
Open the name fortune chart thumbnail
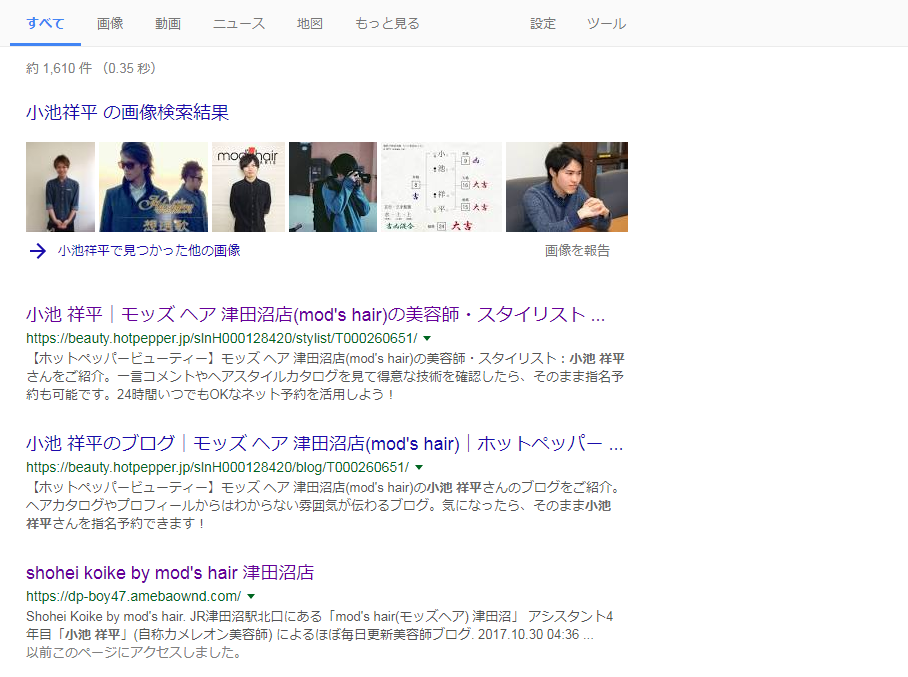pyautogui.click(x=441, y=187)
